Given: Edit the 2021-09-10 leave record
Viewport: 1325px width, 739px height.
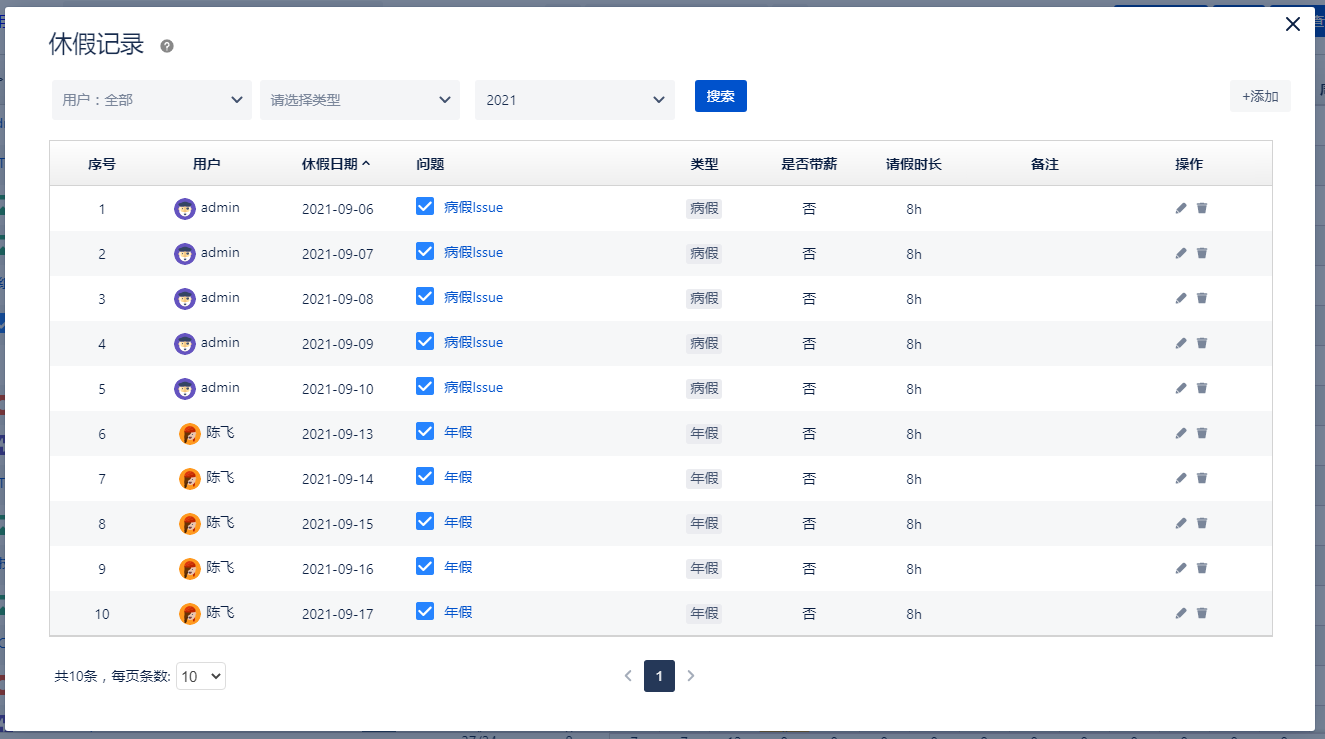Looking at the screenshot, I should pyautogui.click(x=1181, y=388).
